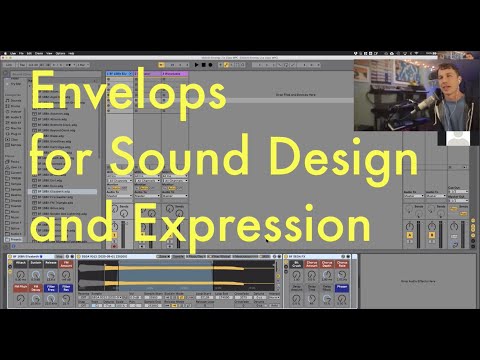Start playback with the Play button
The height and width of the screenshot is (360, 480).
point(196,65)
